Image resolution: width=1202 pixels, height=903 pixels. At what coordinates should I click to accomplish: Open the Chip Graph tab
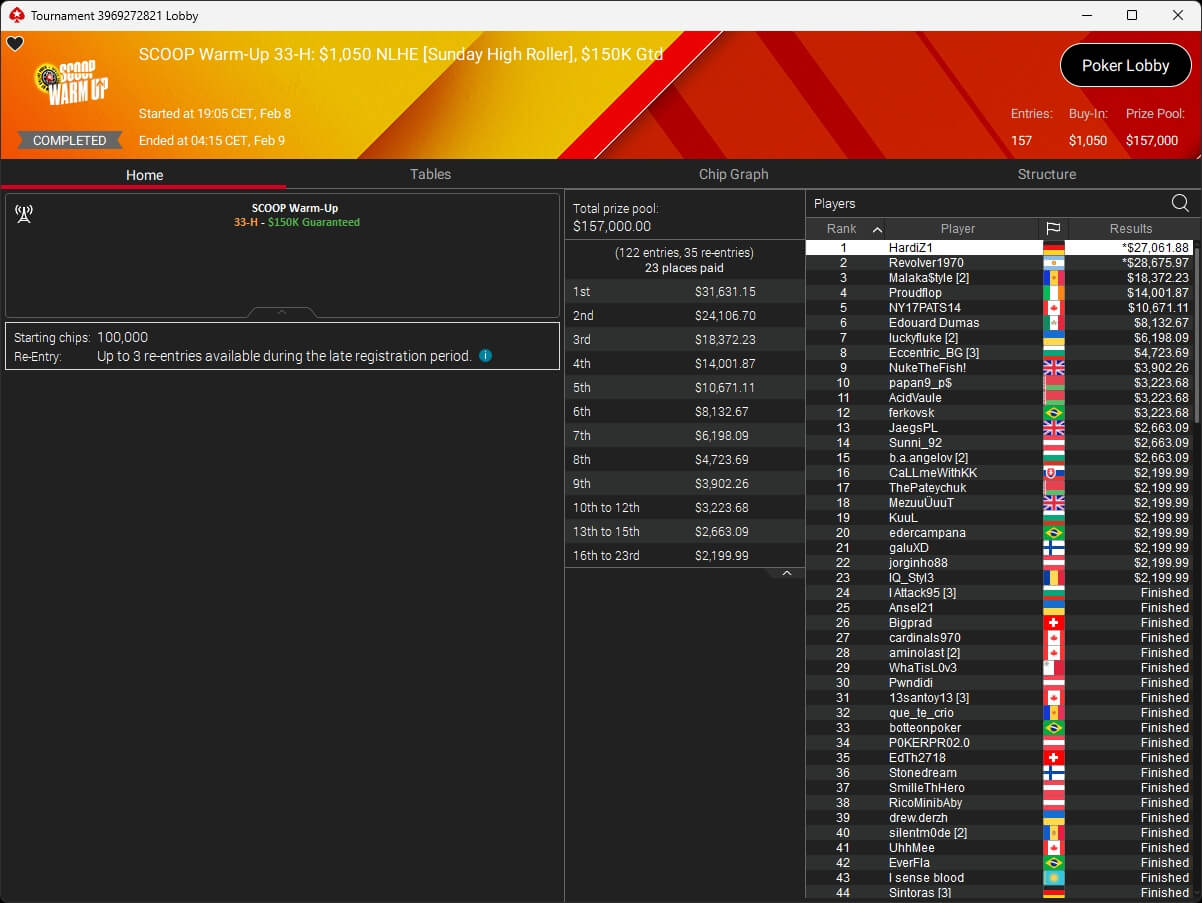[733, 174]
